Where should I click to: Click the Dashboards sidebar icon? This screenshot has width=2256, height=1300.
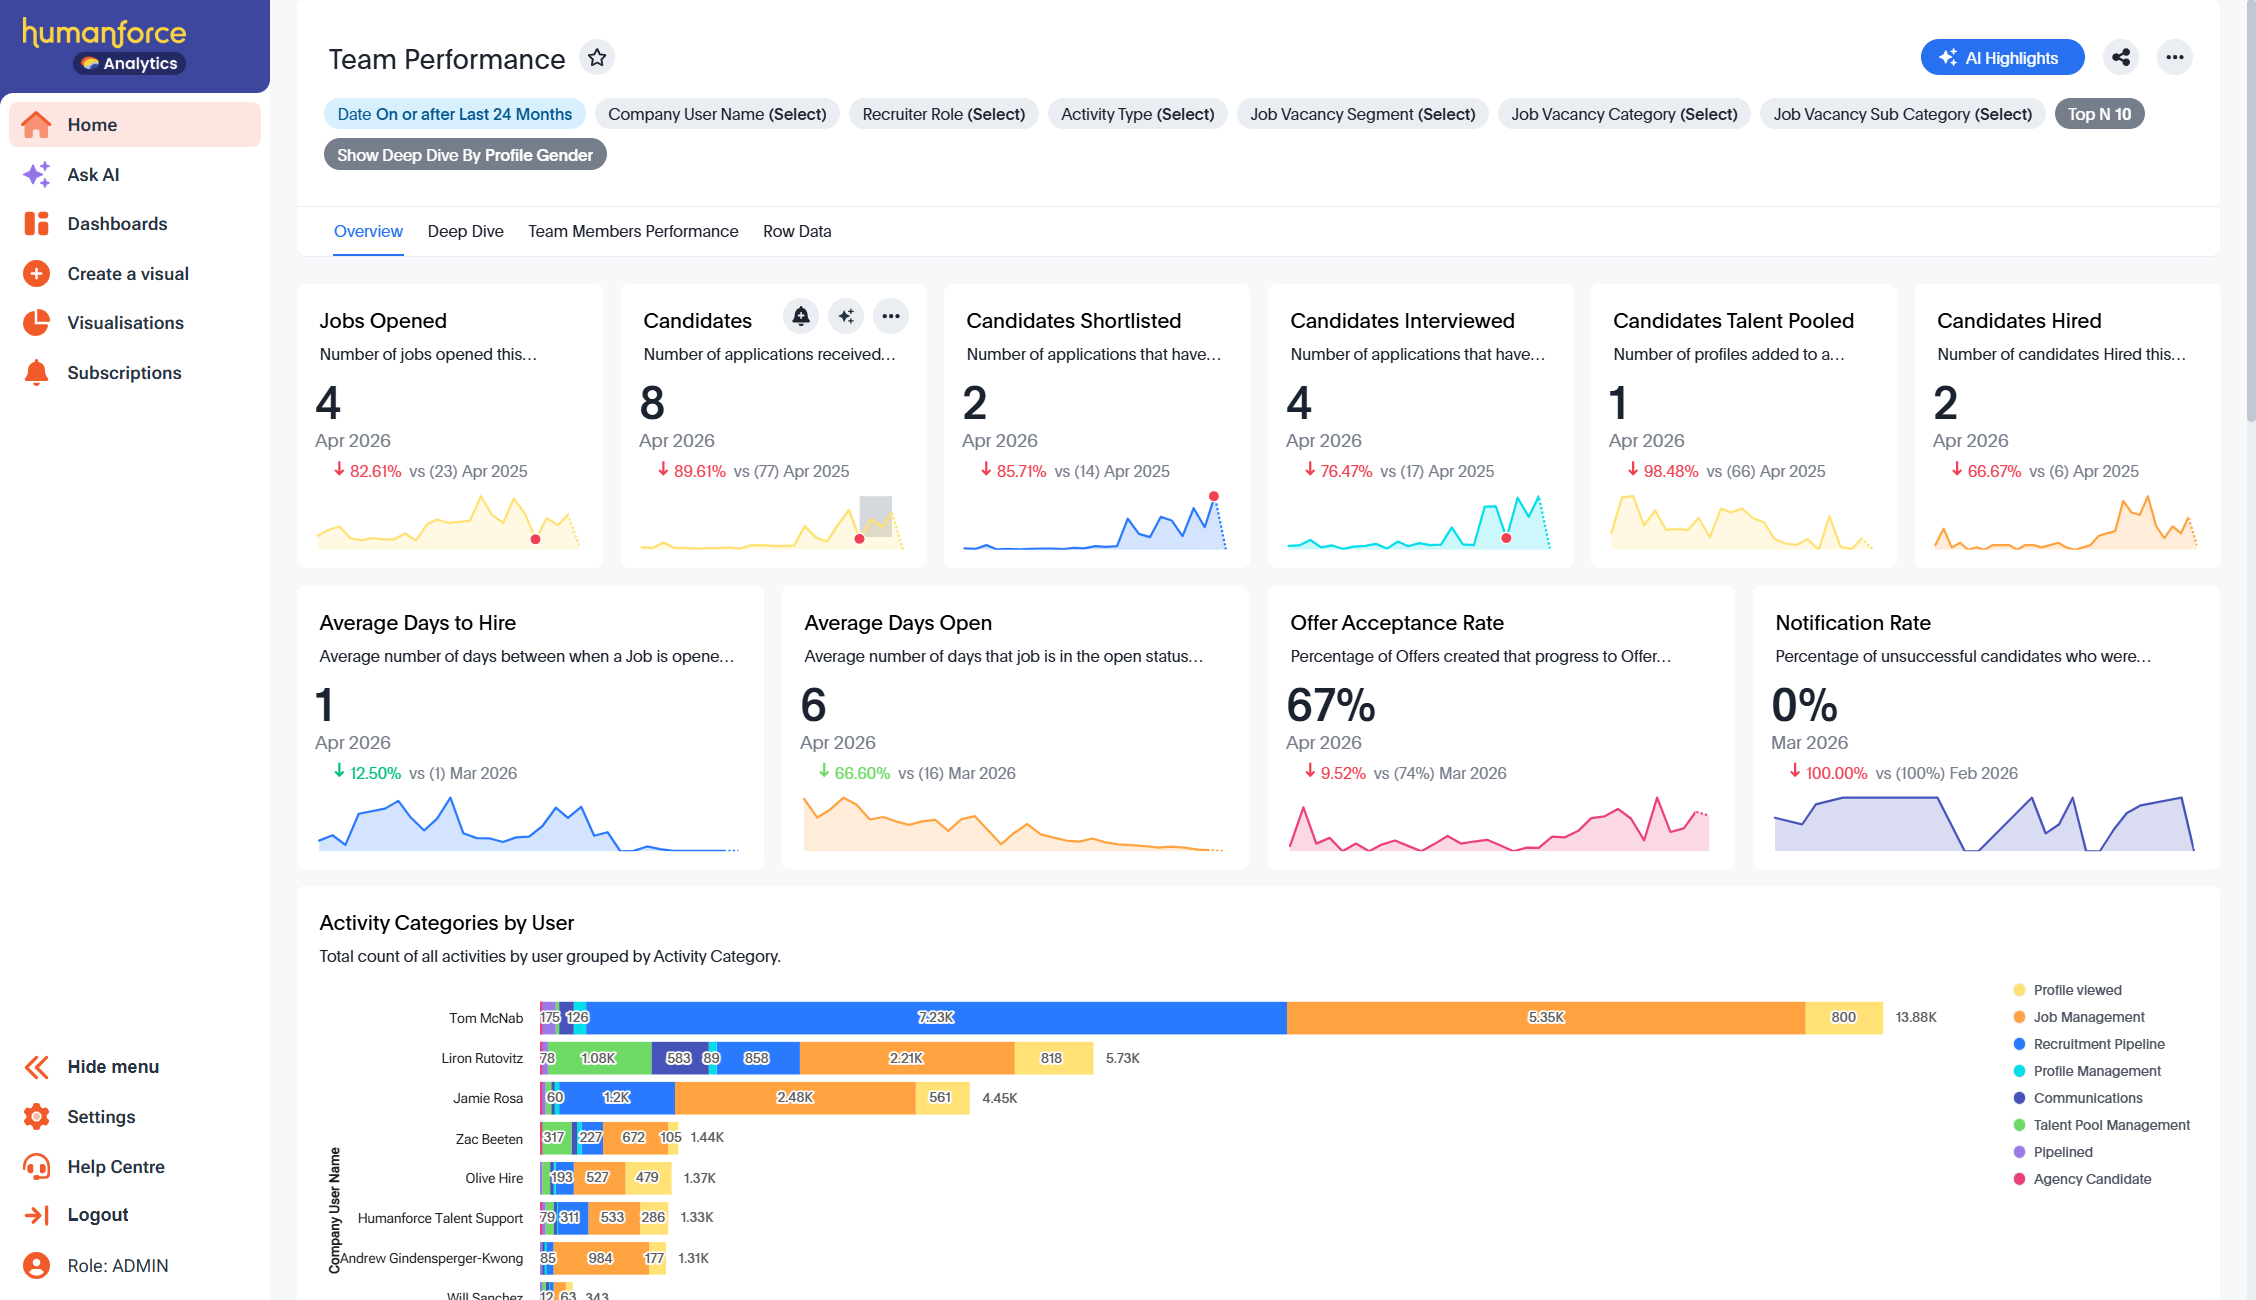point(37,224)
